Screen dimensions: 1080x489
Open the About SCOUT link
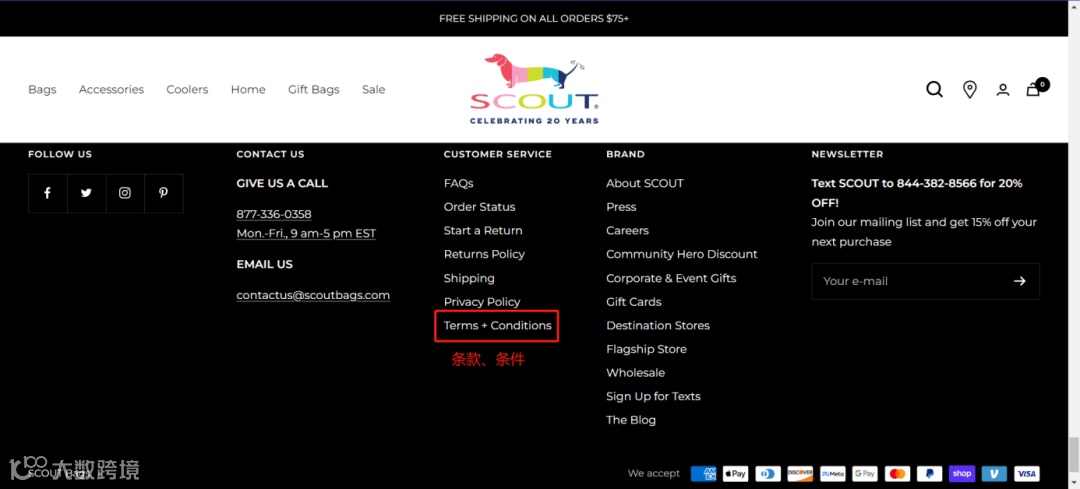pyautogui.click(x=645, y=183)
